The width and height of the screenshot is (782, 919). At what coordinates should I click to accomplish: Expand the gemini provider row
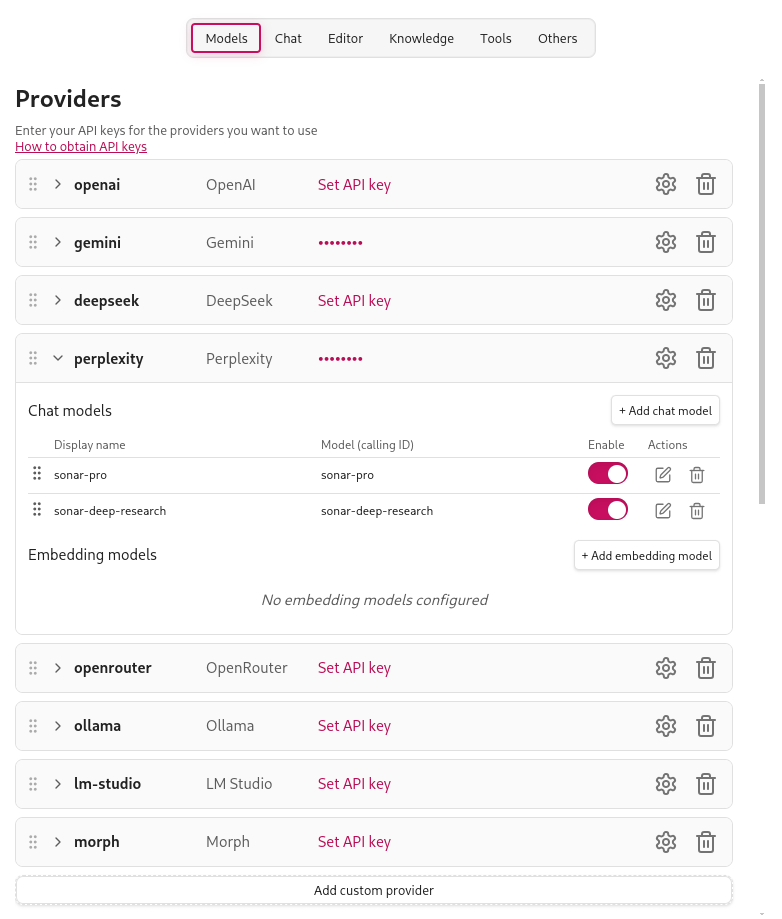click(58, 242)
